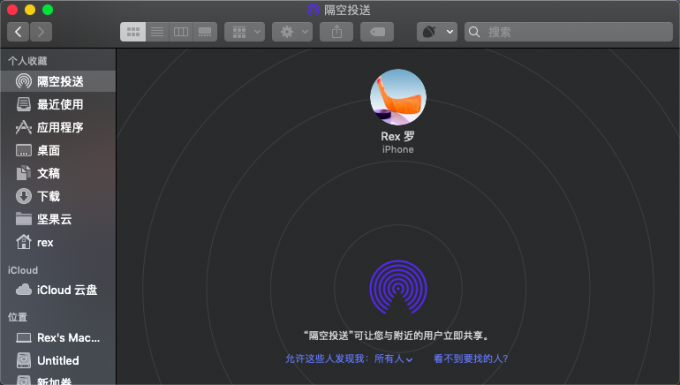680x385 pixels.
Task: Click the Share toolbar button
Action: 337,32
